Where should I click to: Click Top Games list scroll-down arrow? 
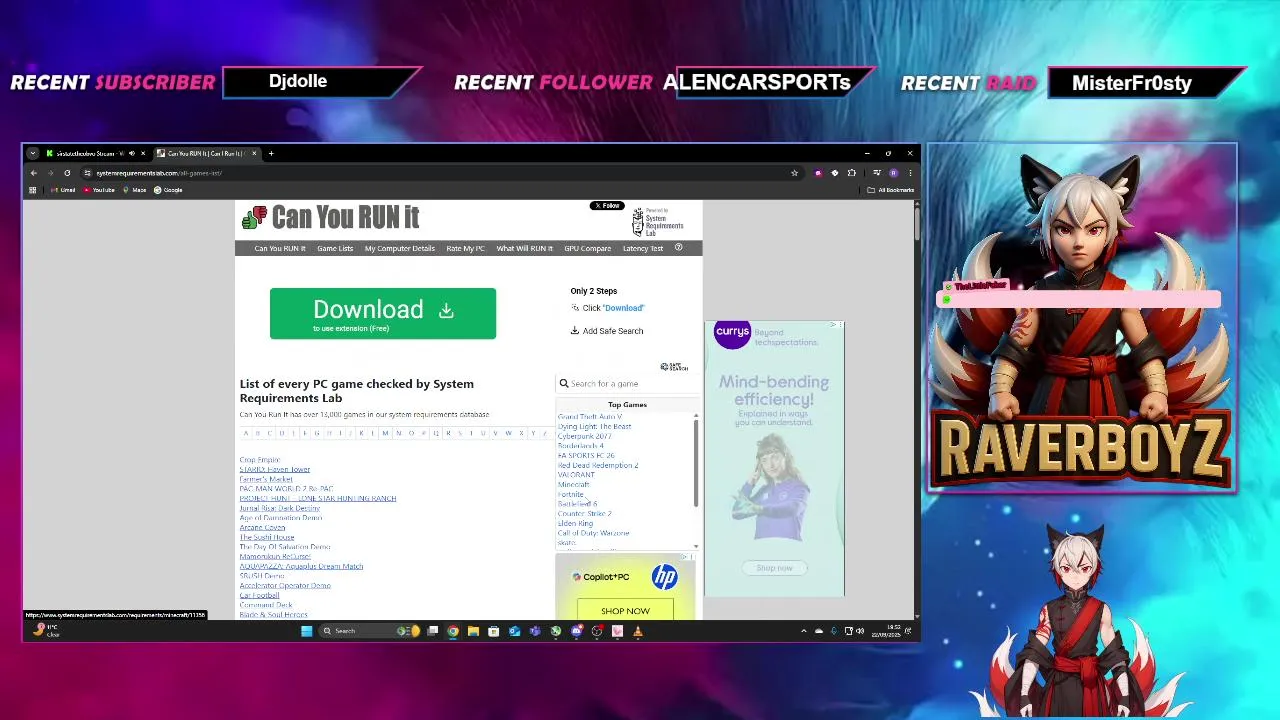coord(695,549)
